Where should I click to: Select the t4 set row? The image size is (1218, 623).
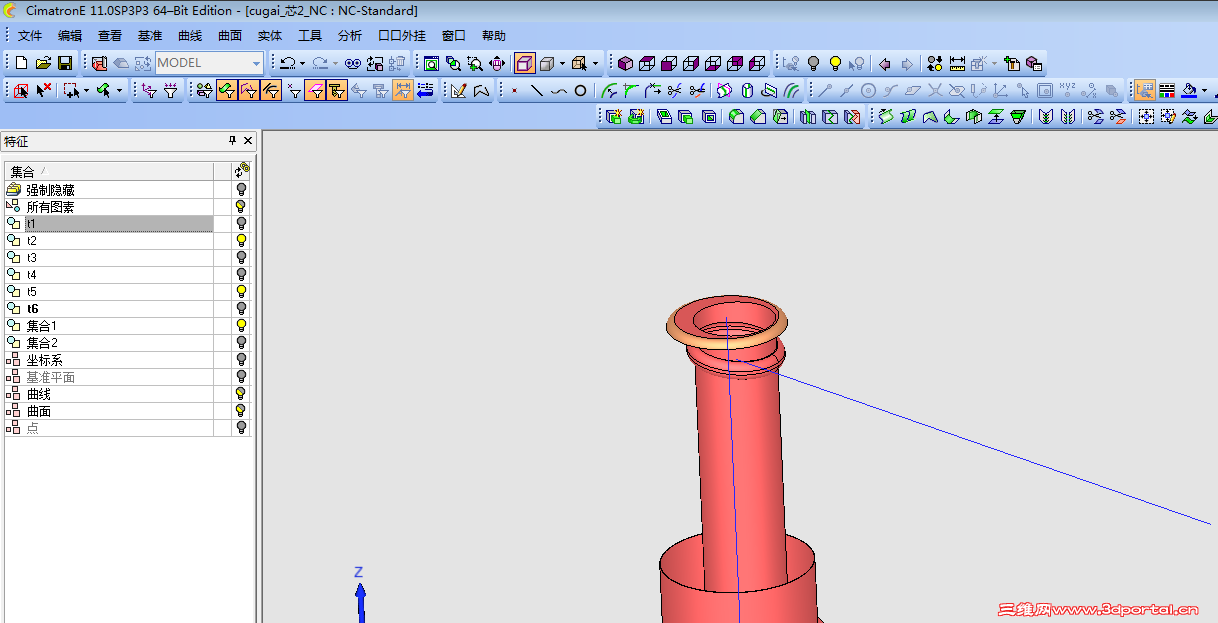point(109,275)
